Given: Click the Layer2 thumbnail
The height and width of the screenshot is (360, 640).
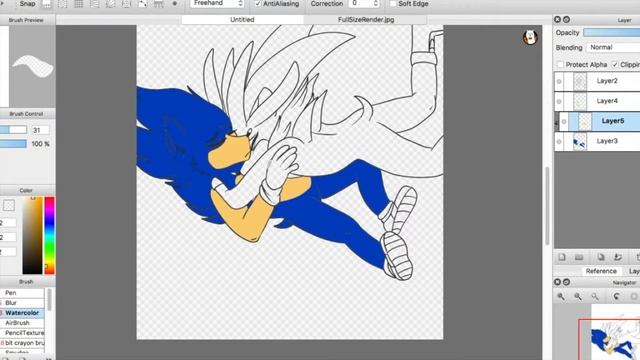Looking at the screenshot, I should 580,81.
